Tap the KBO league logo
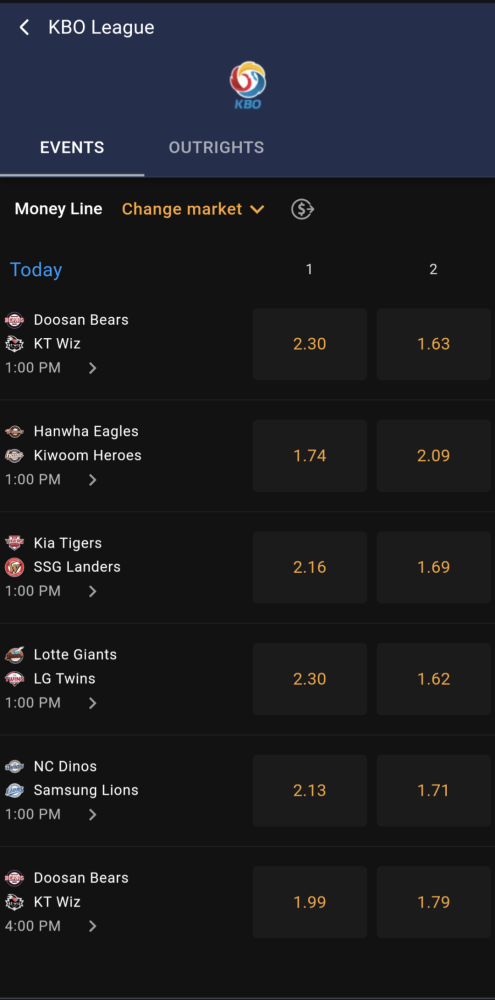 point(248,85)
